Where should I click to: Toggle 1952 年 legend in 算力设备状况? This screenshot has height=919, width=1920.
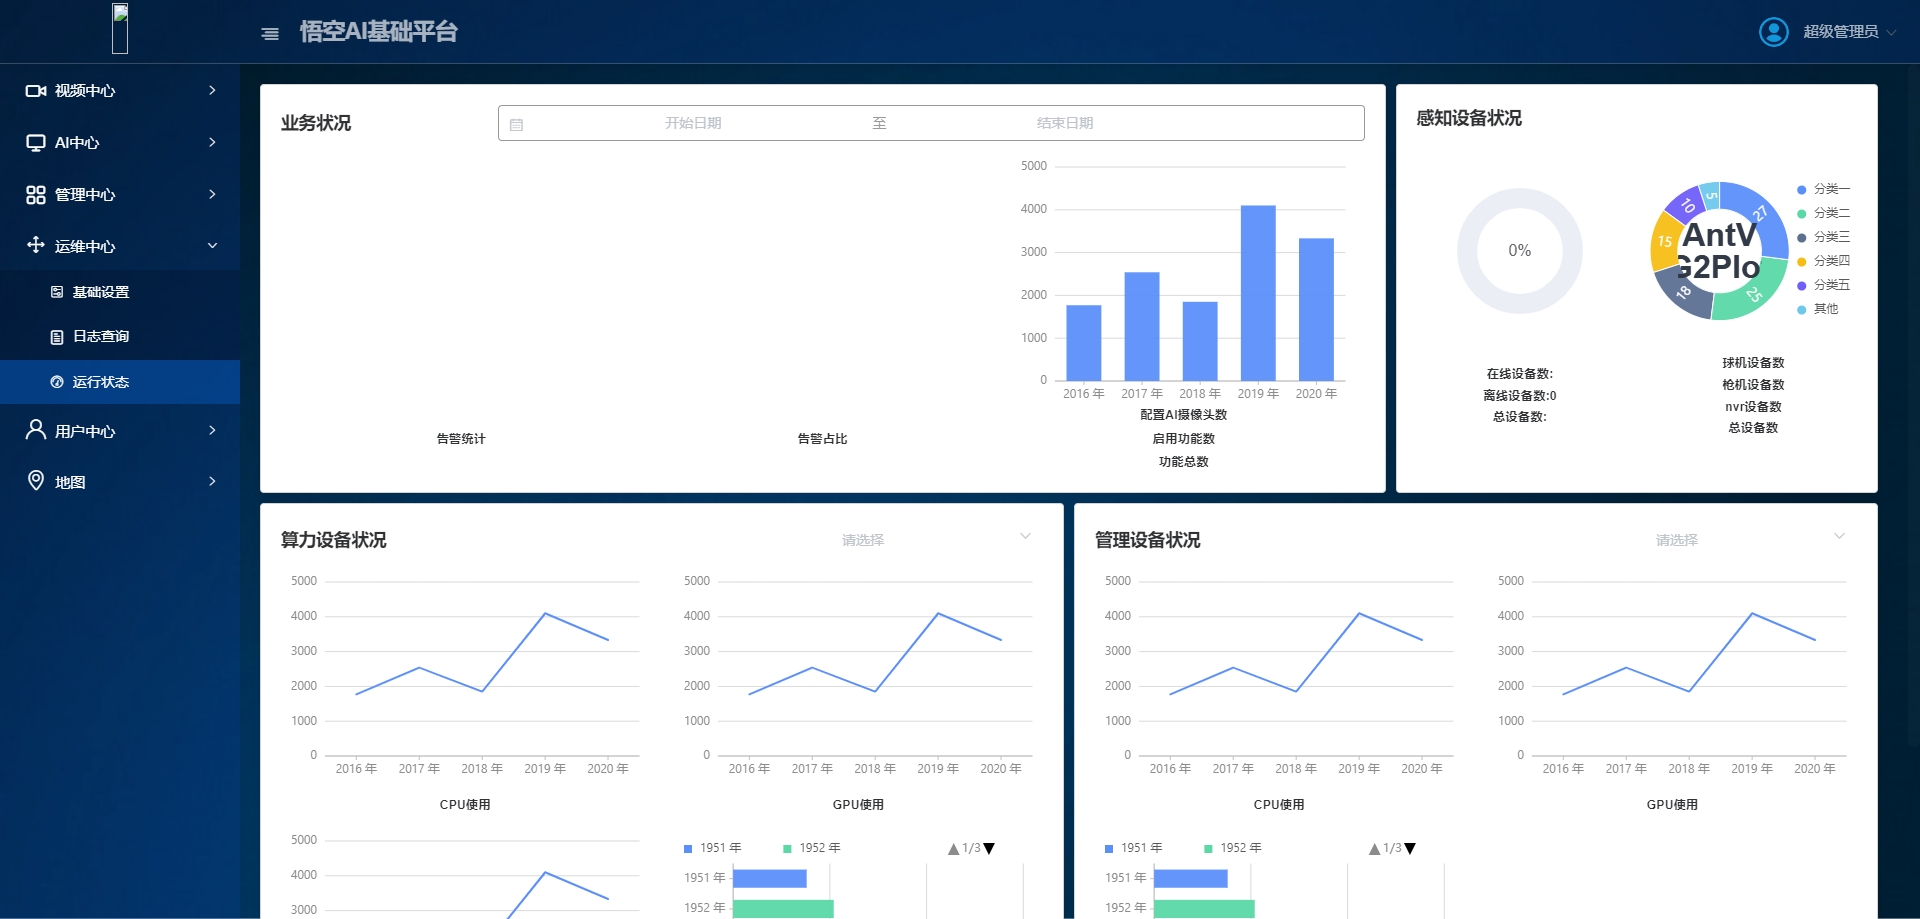click(x=811, y=848)
